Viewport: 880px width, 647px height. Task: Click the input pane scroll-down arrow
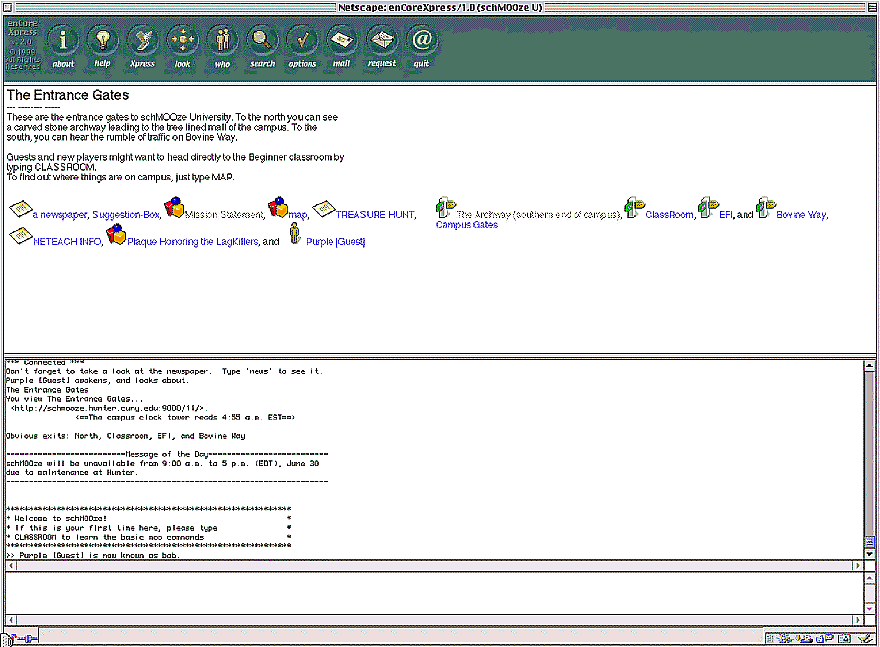pyautogui.click(x=869, y=609)
